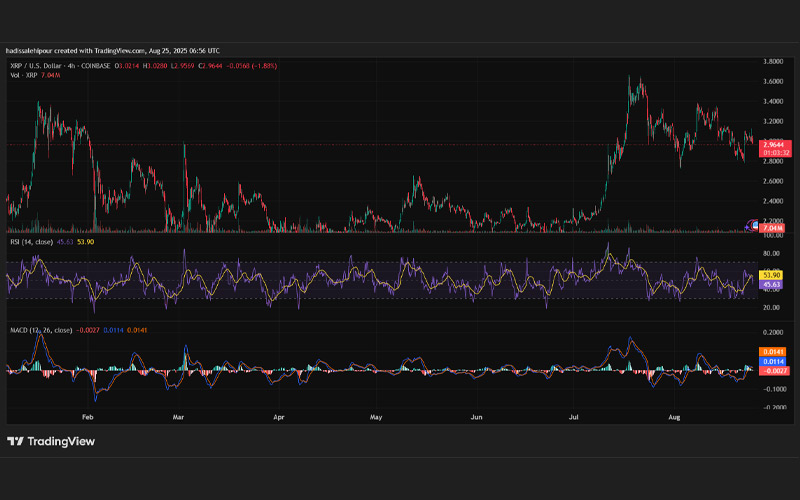This screenshot has width=800, height=500.
Task: Click the purple 45.63 RSI axis label
Action: pyautogui.click(x=772, y=285)
